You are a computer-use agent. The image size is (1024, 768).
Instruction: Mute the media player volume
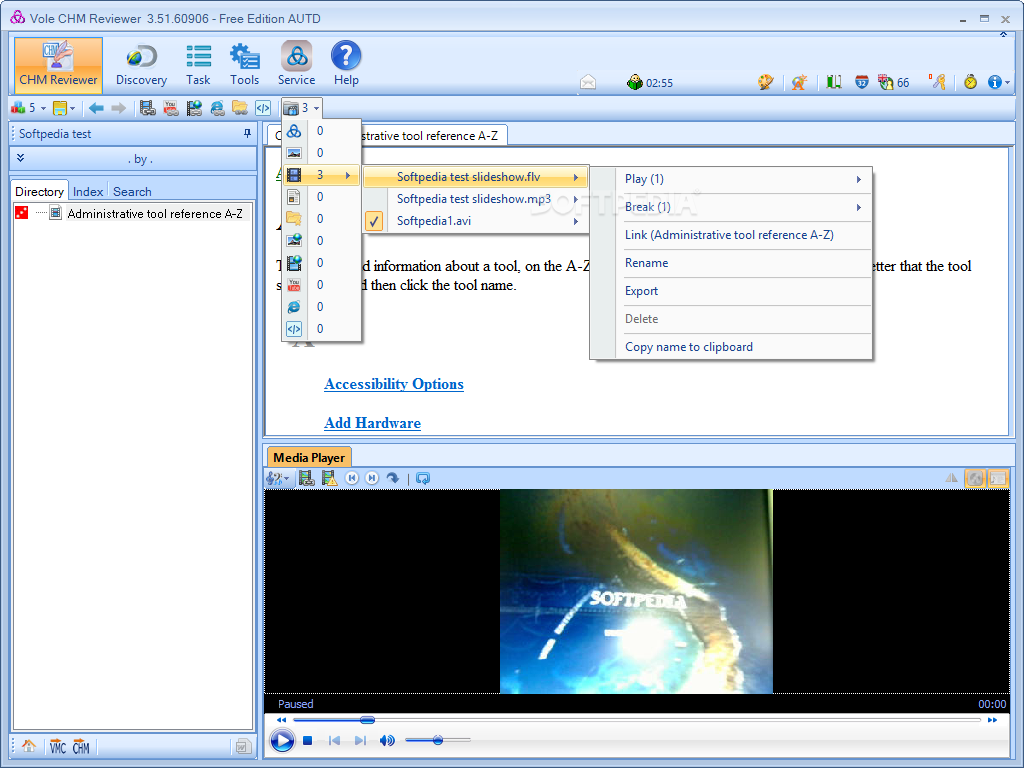(387, 741)
